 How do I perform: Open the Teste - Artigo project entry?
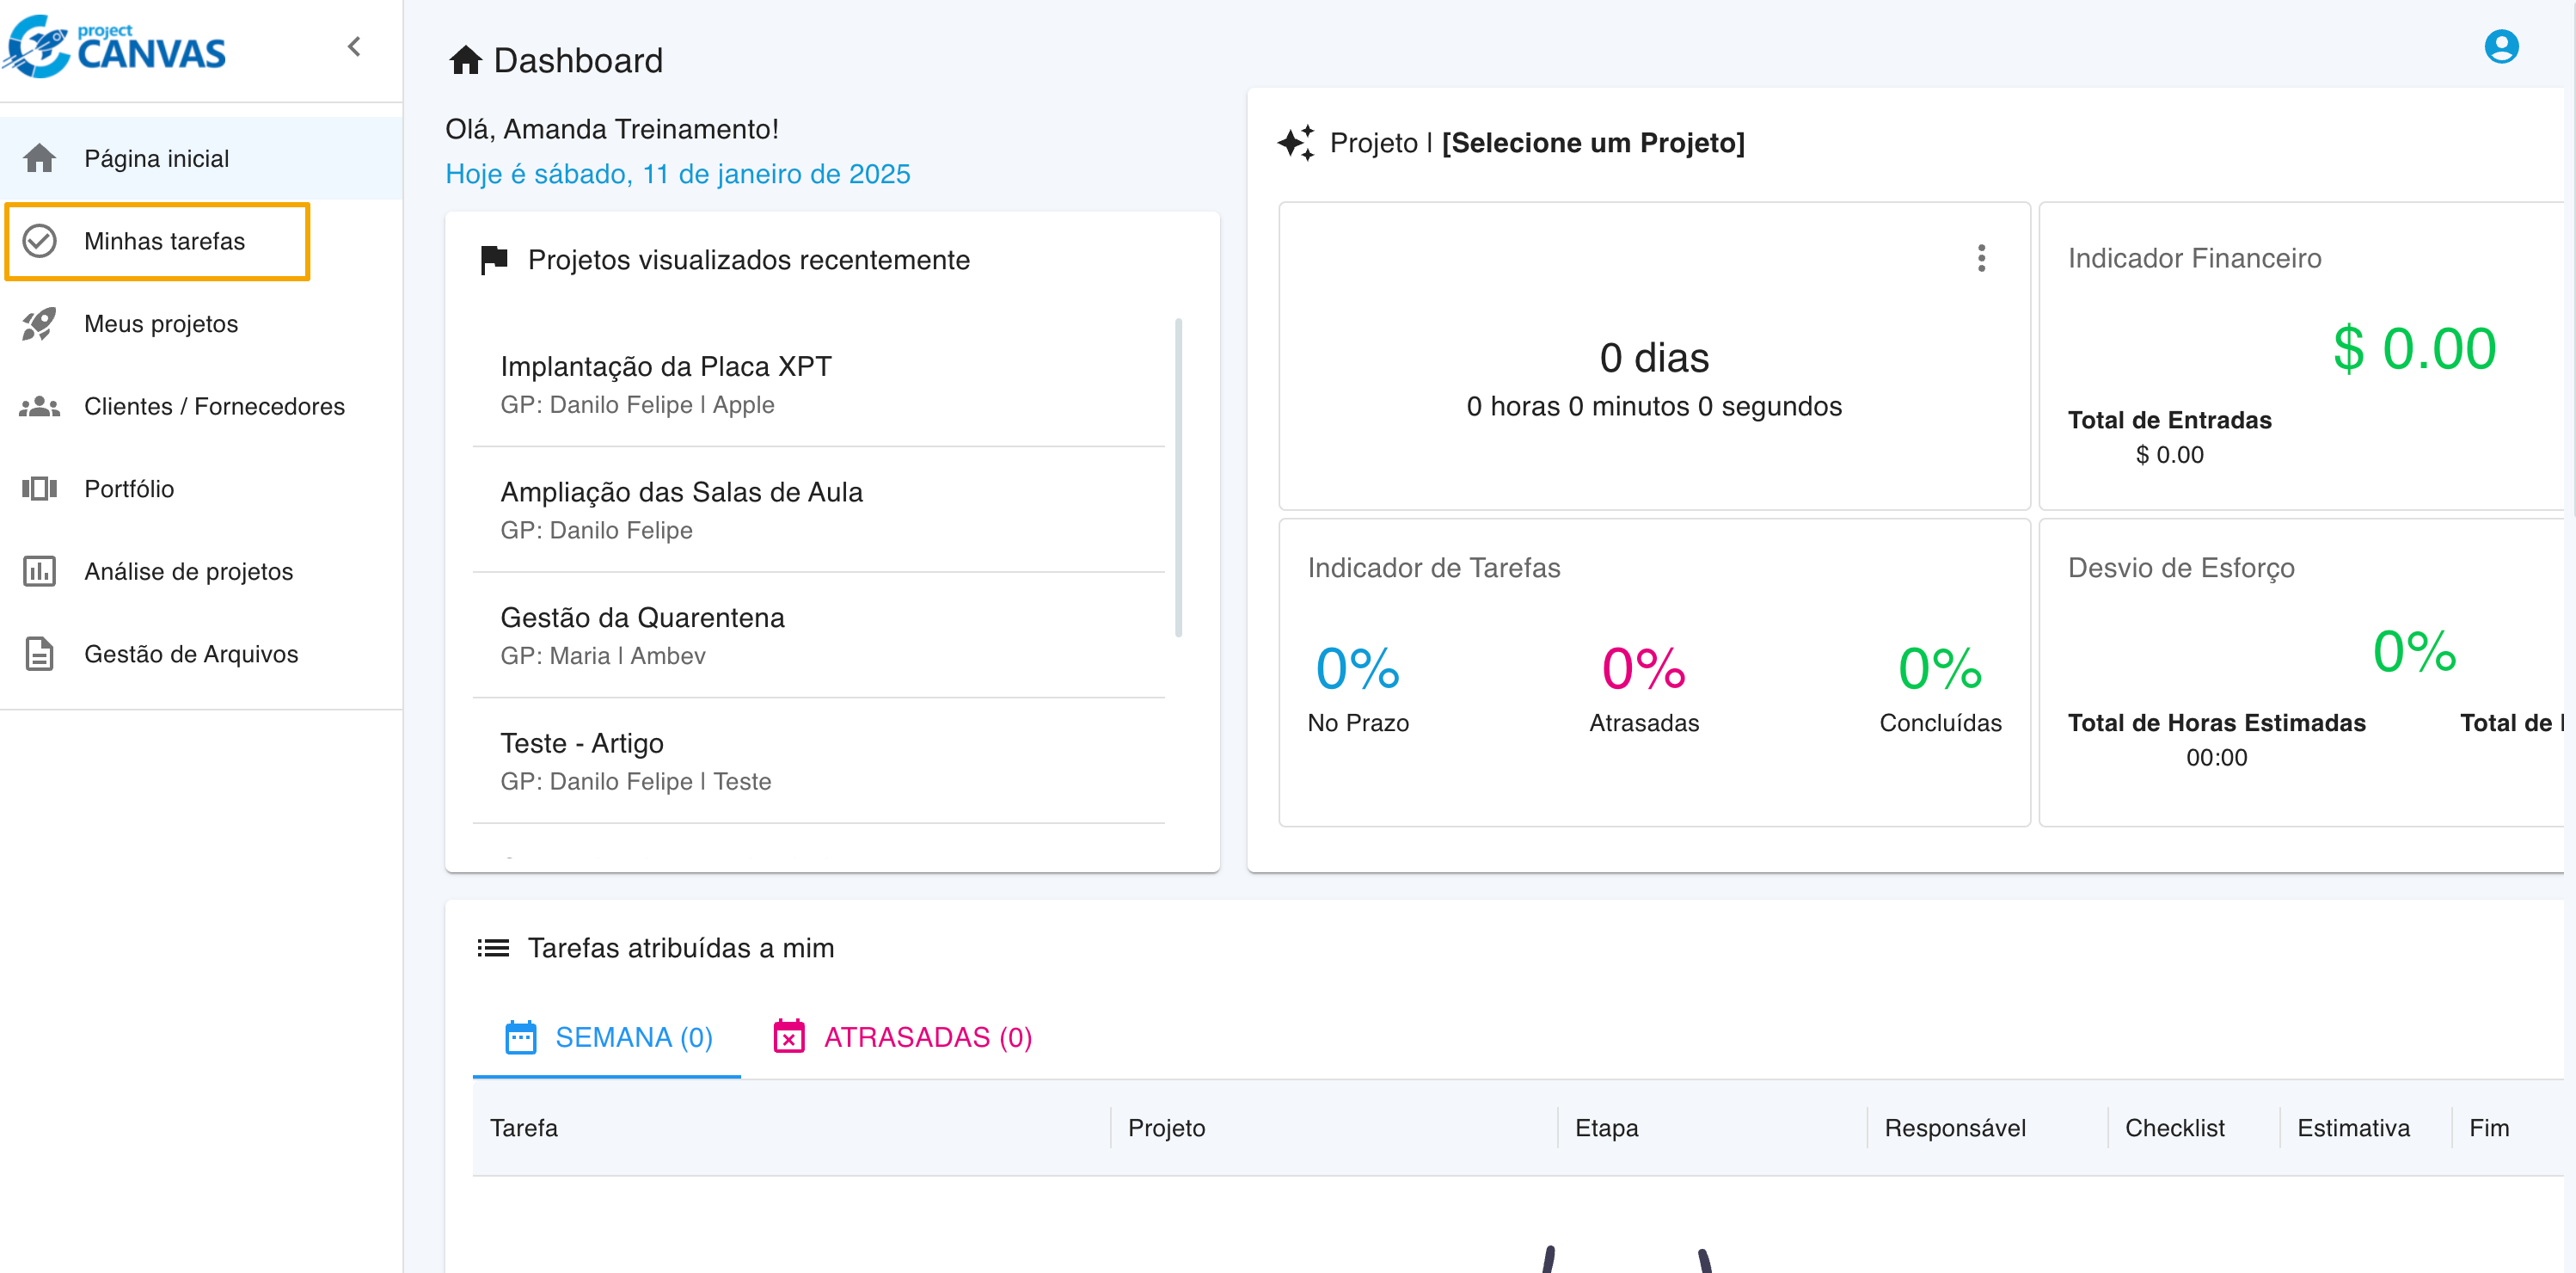(582, 743)
